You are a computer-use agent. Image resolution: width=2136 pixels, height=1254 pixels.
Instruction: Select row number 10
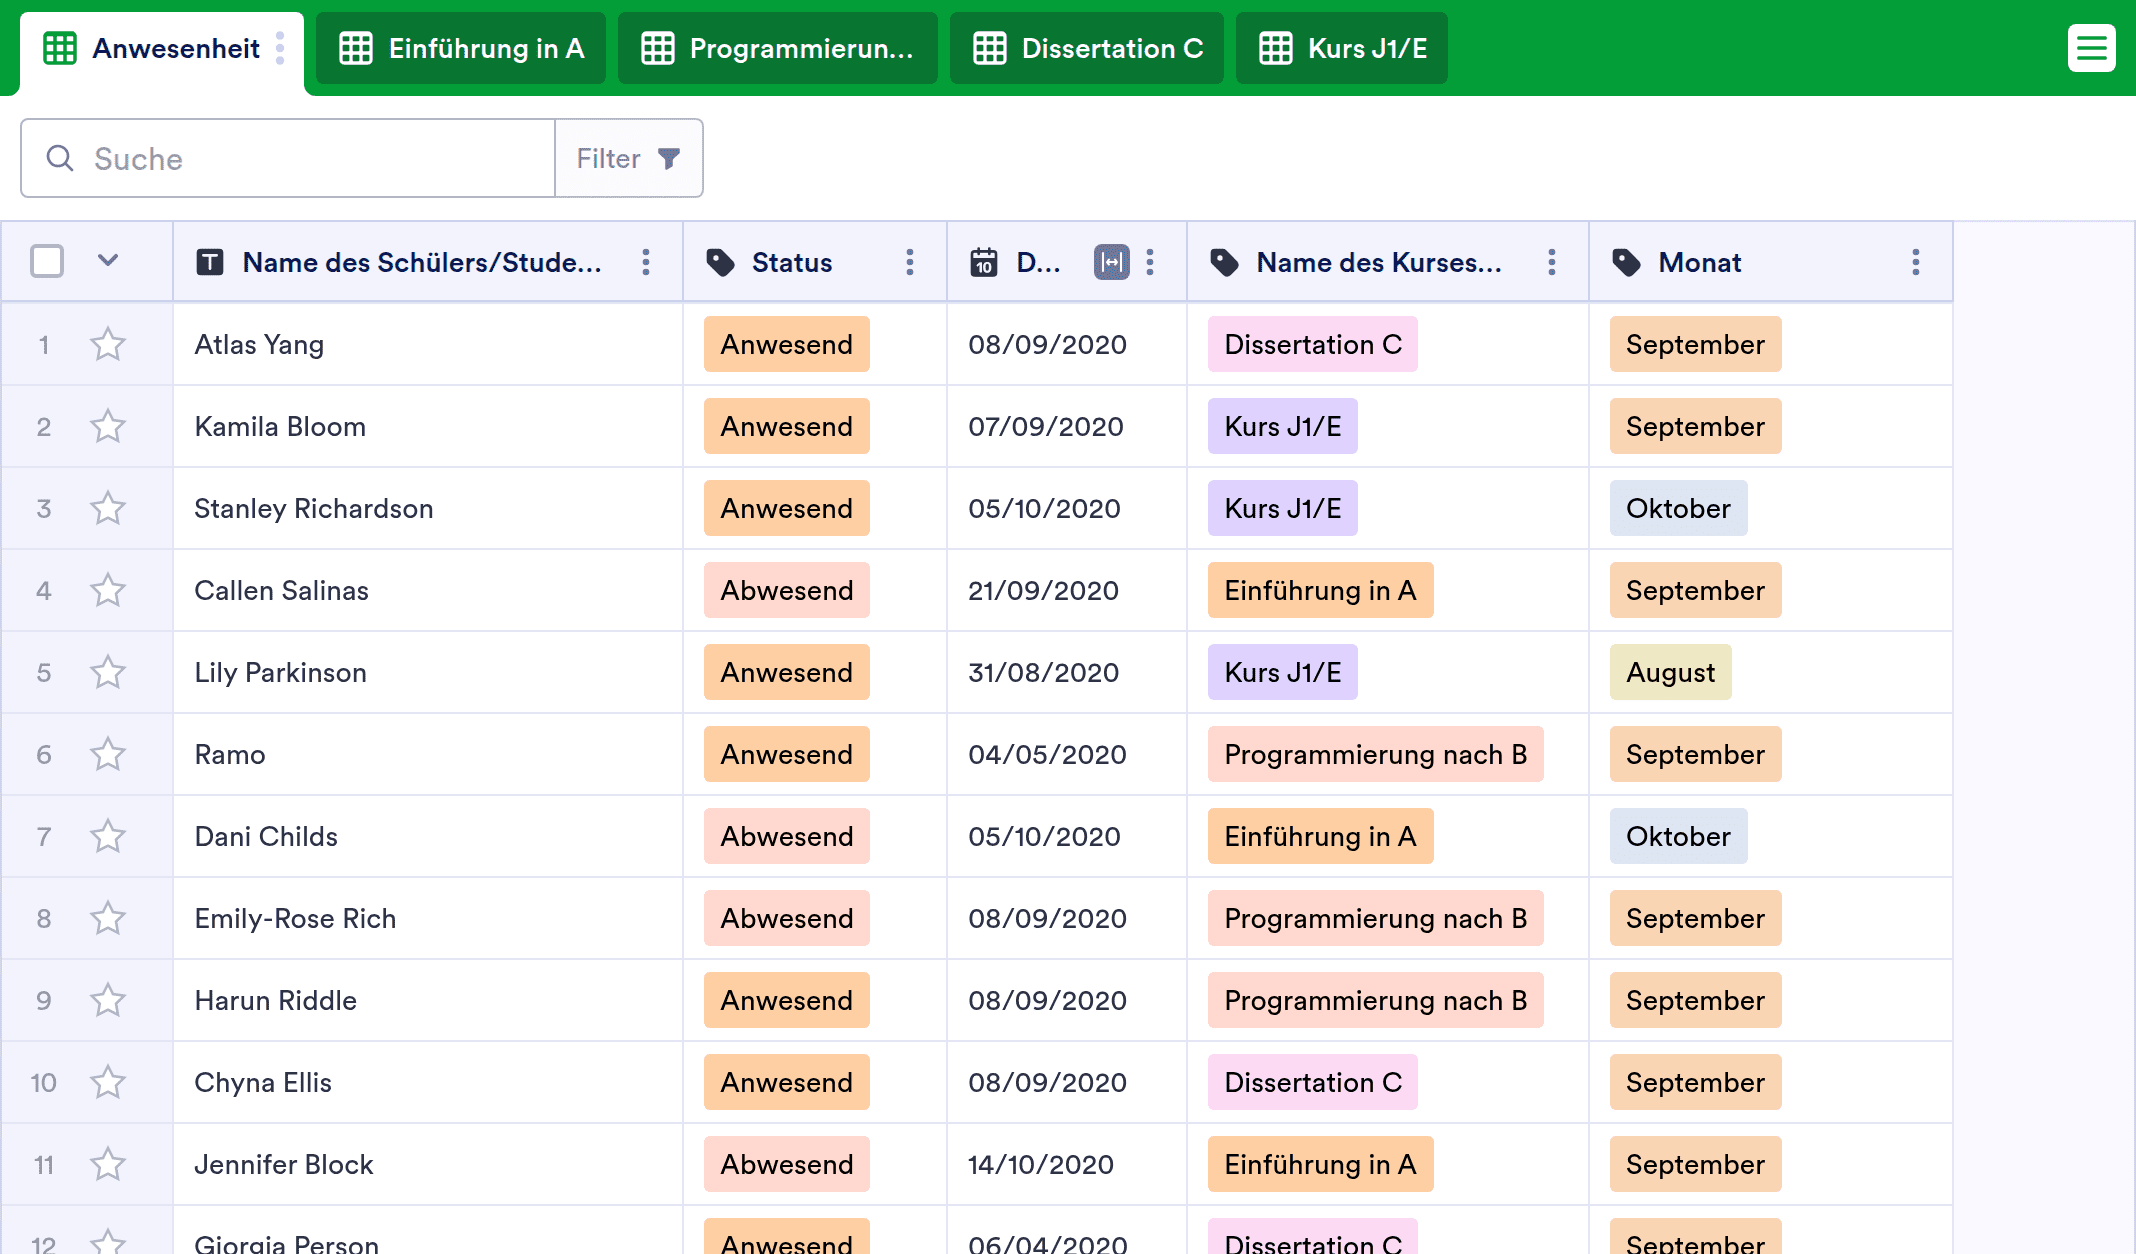click(x=43, y=1082)
